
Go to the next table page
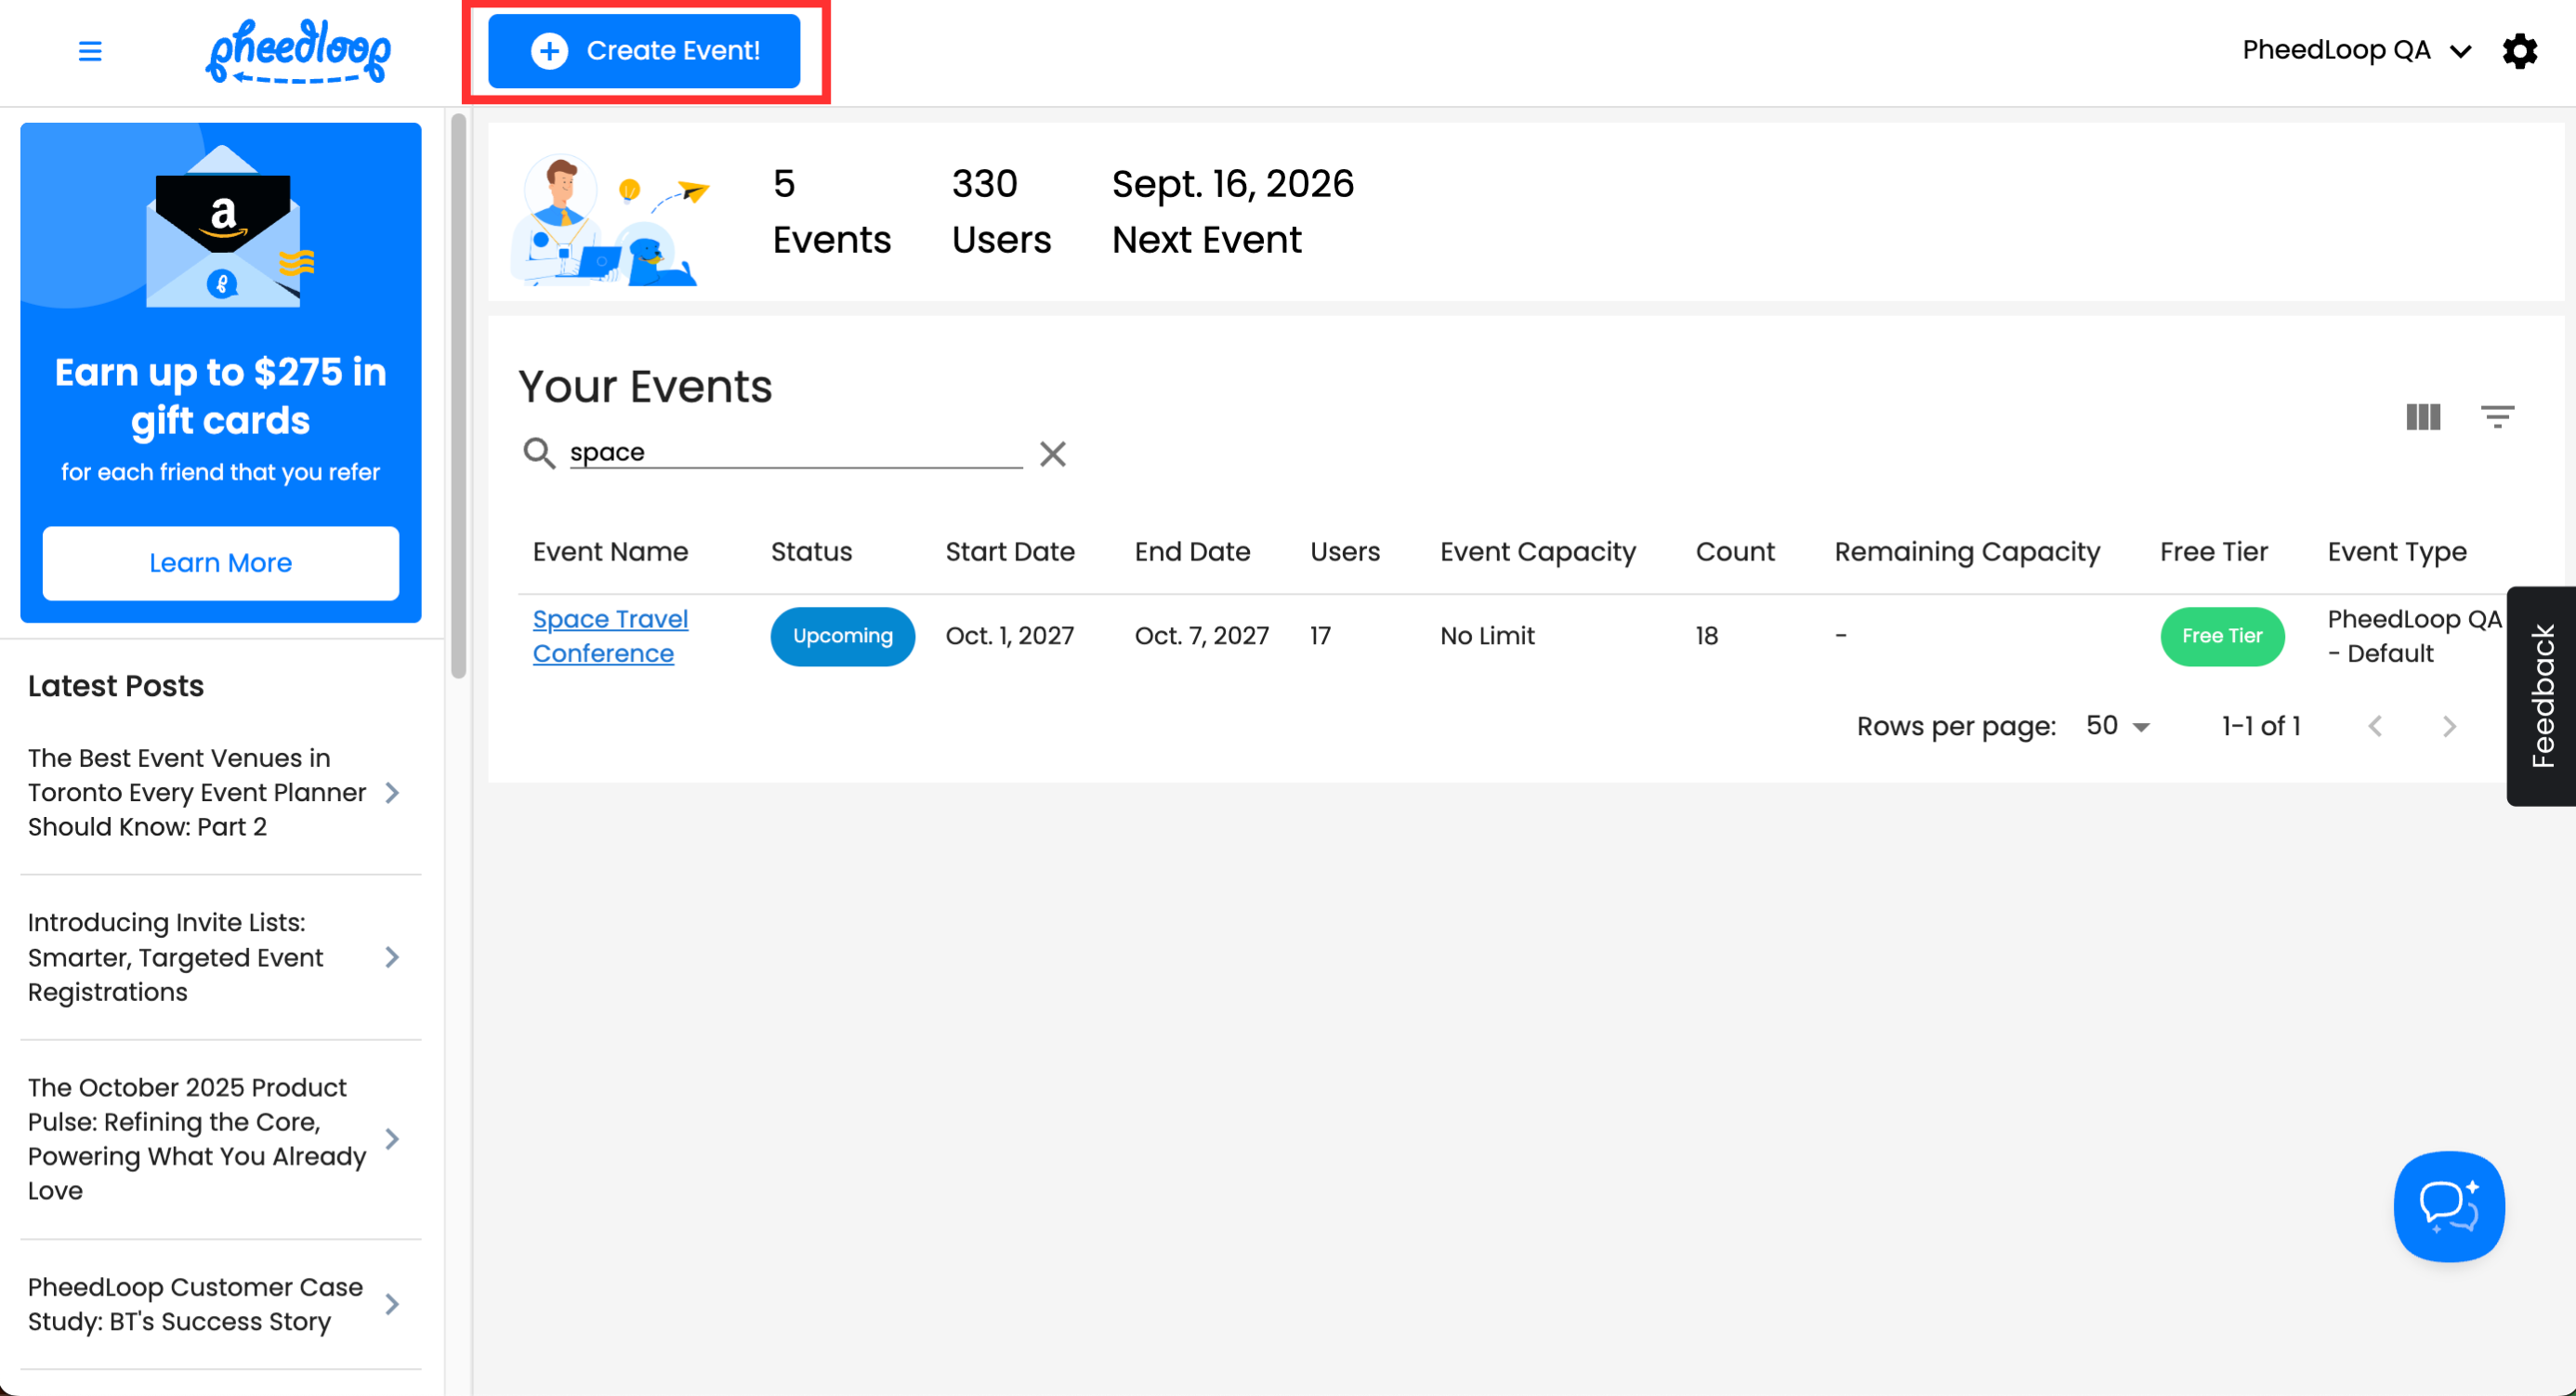click(2448, 726)
